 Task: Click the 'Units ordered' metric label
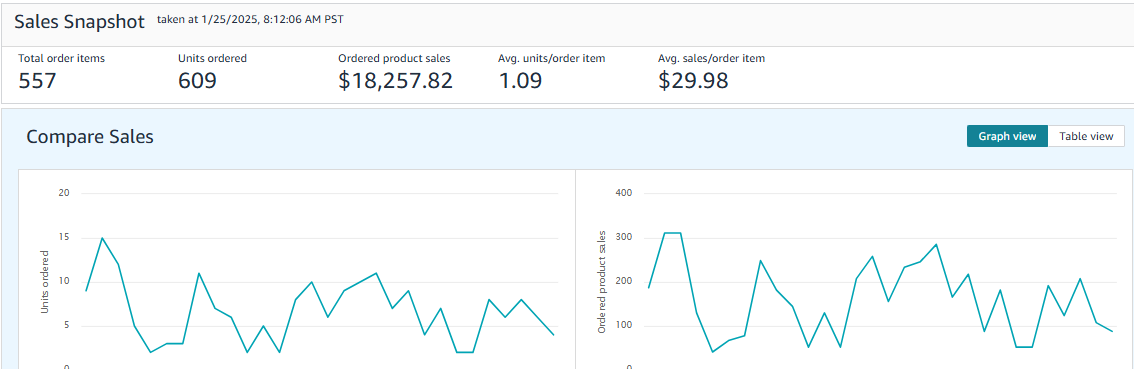point(213,59)
